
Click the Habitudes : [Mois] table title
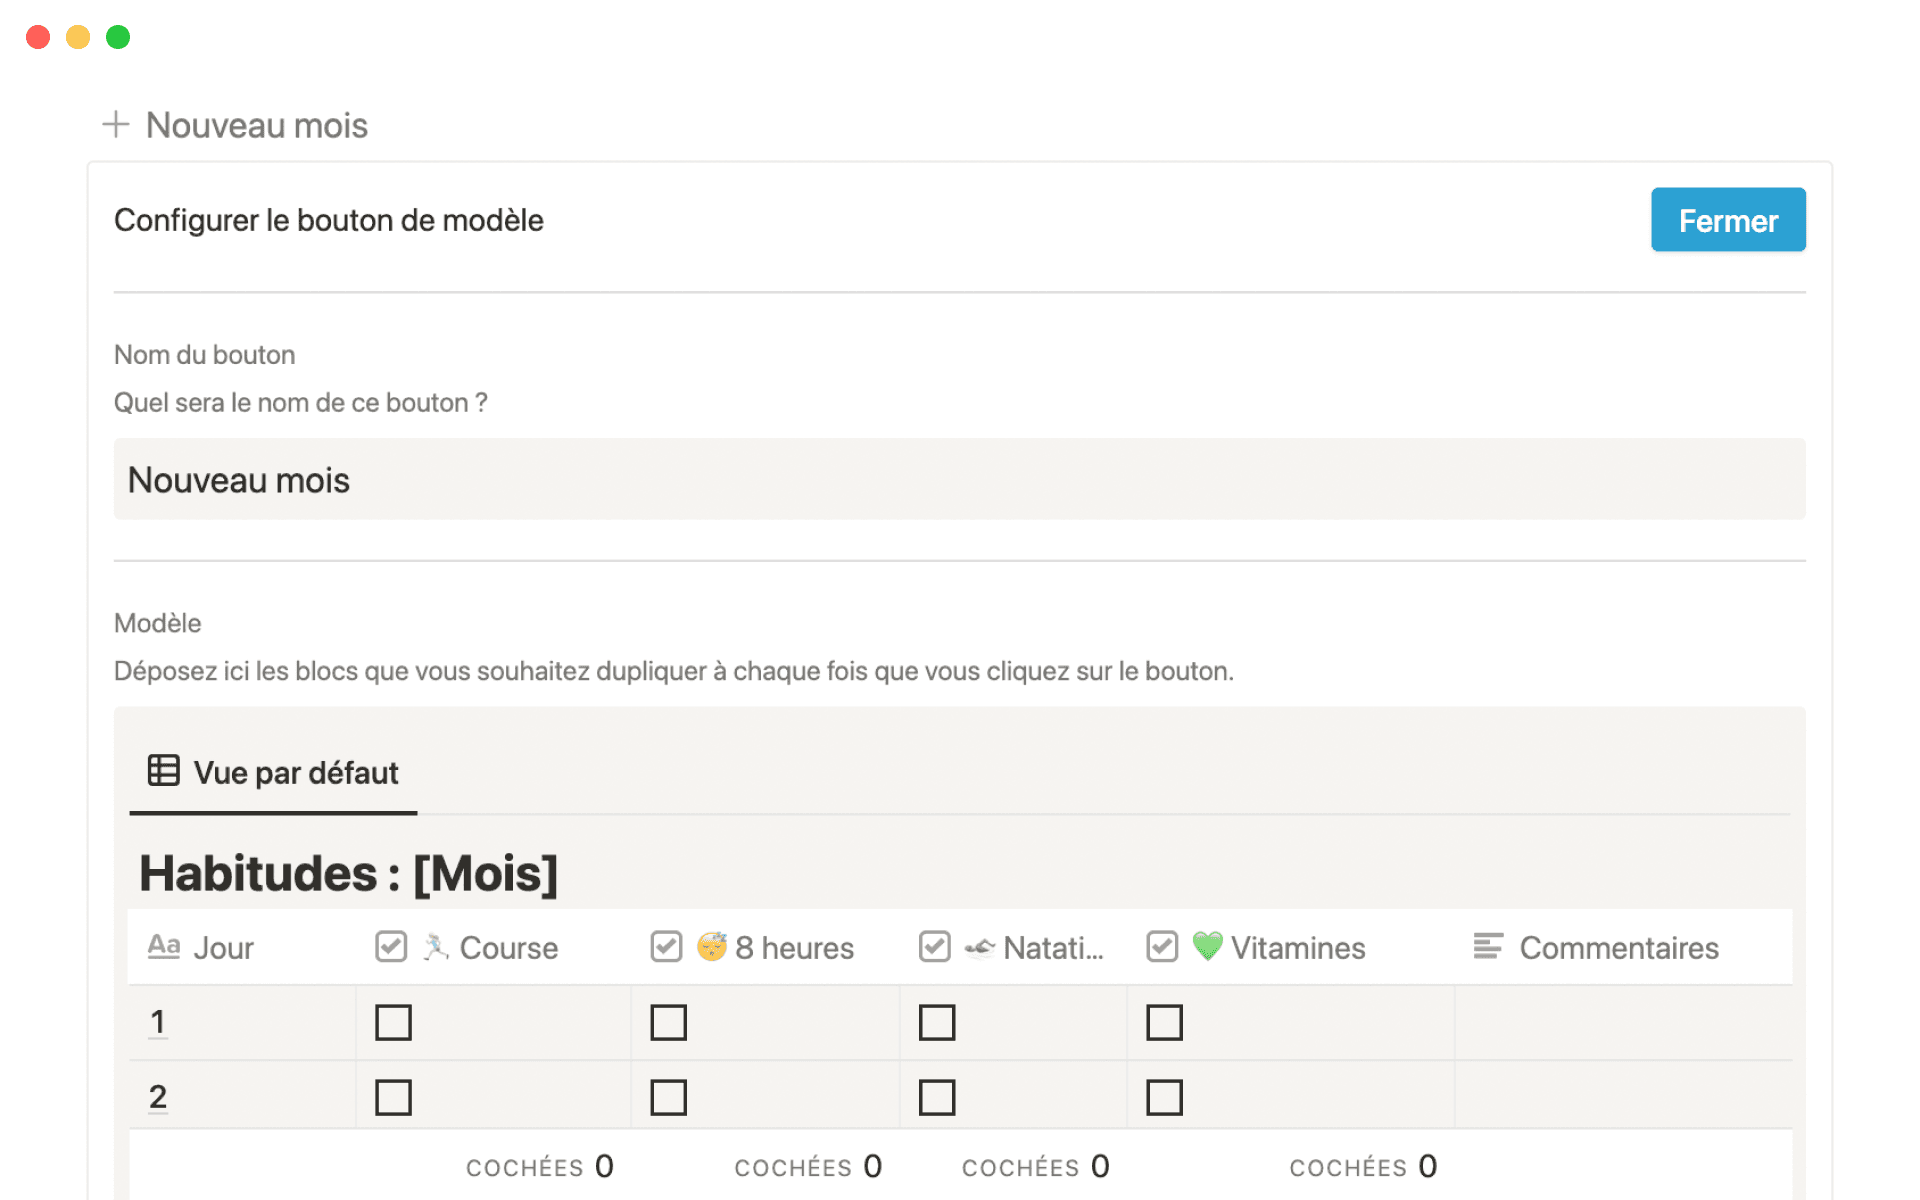349,872
